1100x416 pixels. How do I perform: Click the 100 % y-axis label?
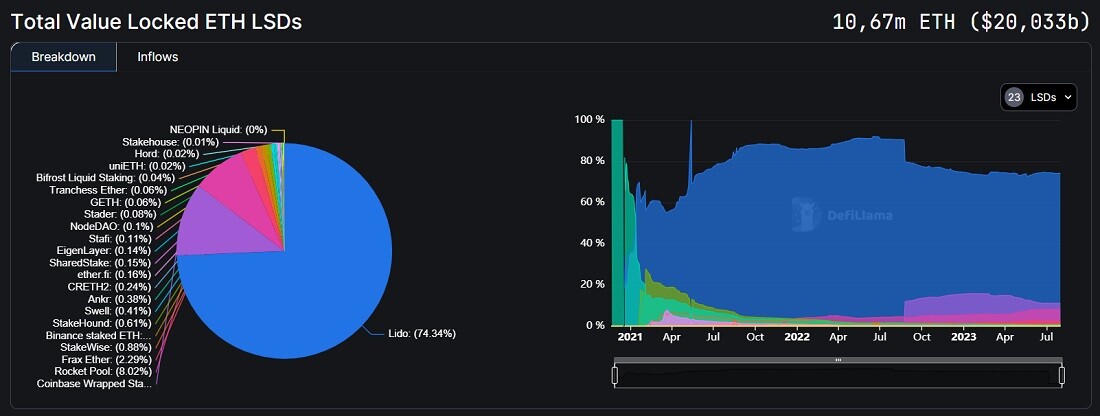pyautogui.click(x=589, y=120)
